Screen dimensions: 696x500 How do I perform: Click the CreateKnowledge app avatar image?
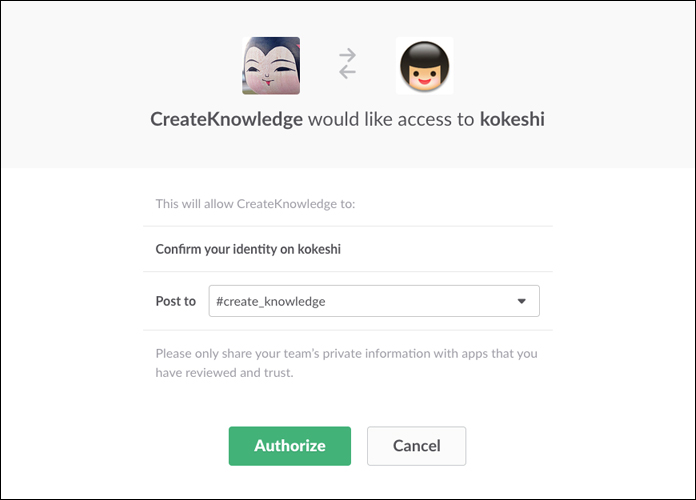tap(271, 66)
